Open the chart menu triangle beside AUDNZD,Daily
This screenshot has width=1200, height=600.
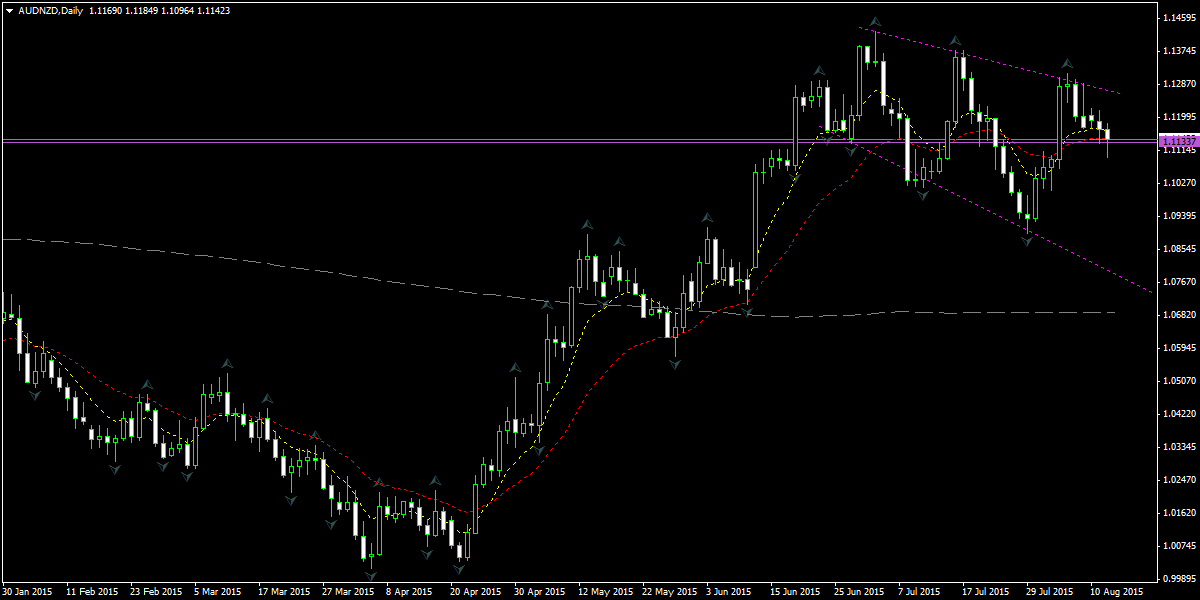coord(9,10)
